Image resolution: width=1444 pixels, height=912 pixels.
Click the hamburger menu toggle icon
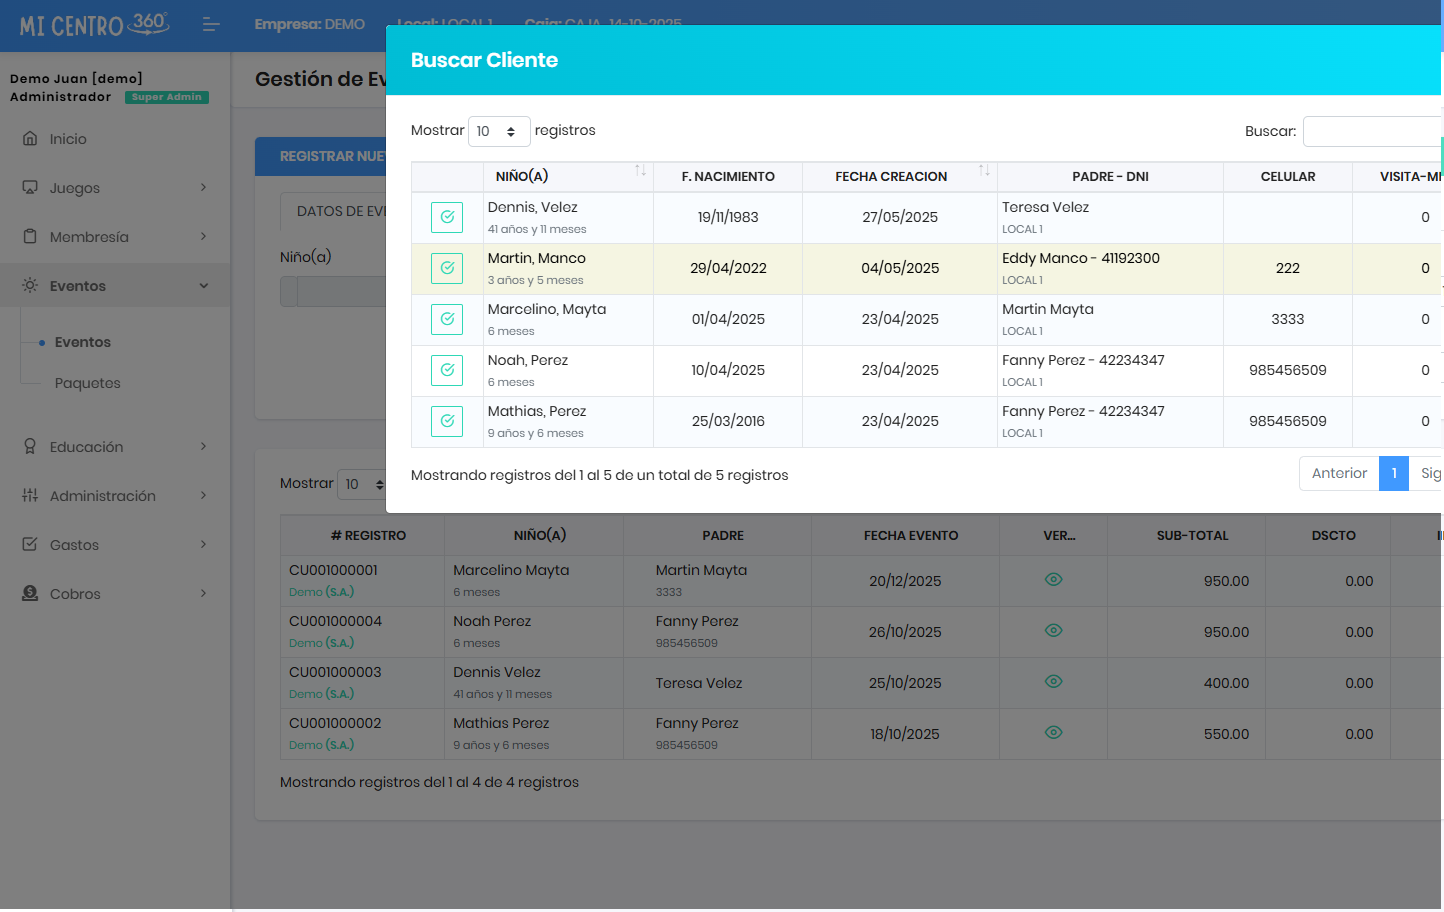click(210, 24)
